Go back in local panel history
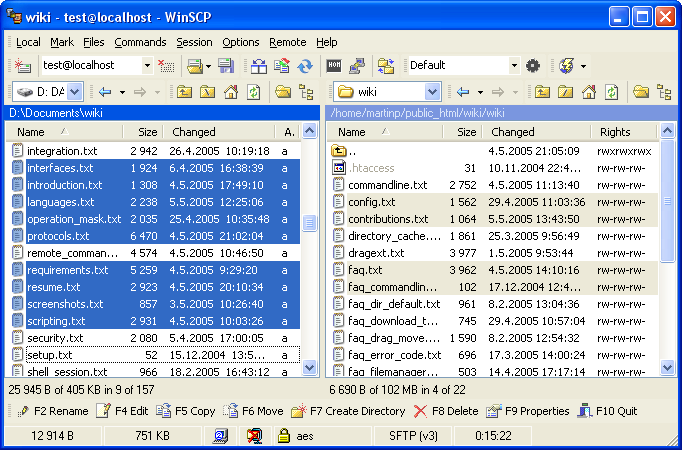This screenshot has height=450, width=682. pyautogui.click(x=105, y=92)
